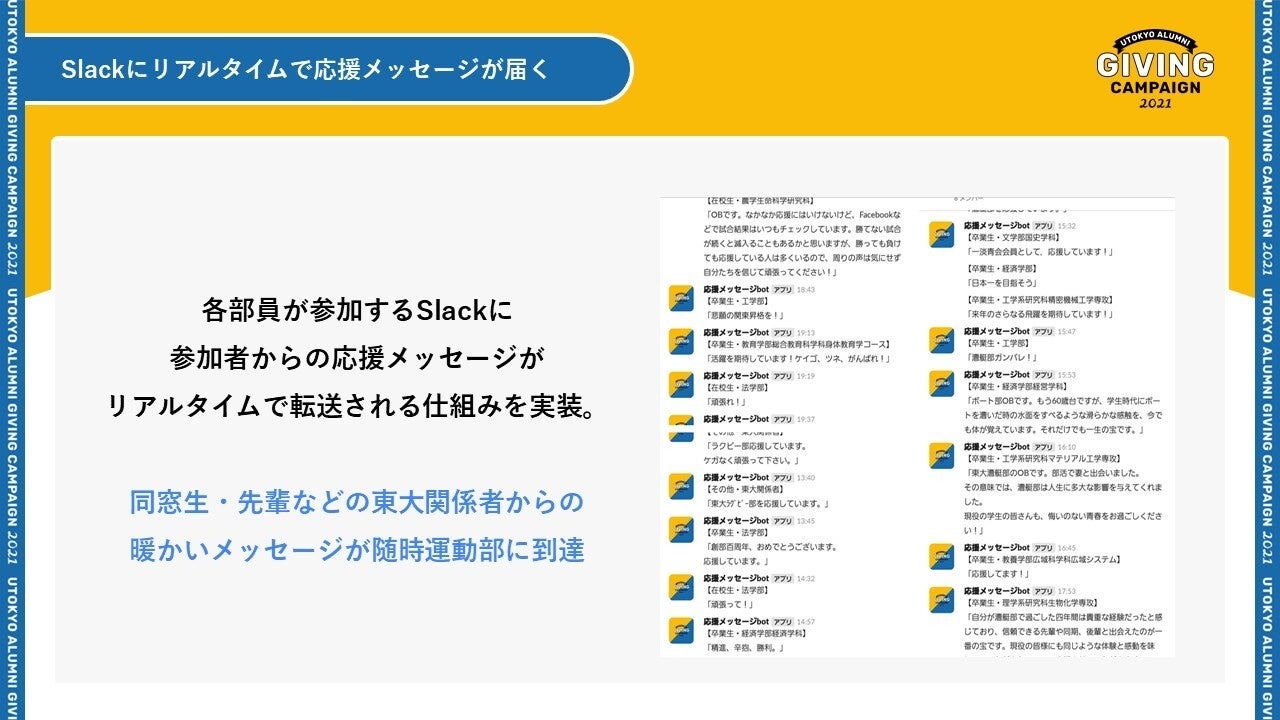This screenshot has height=720, width=1280.
Task: Click the 13:40 message timestamp
Action: (806, 478)
